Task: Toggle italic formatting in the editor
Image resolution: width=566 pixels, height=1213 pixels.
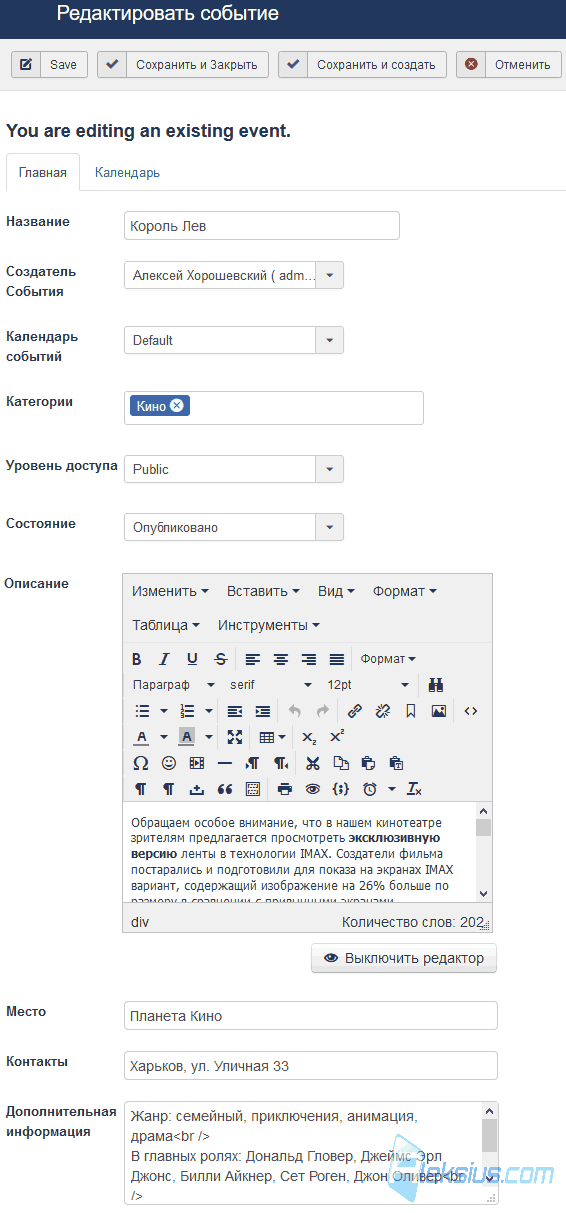Action: click(164, 659)
